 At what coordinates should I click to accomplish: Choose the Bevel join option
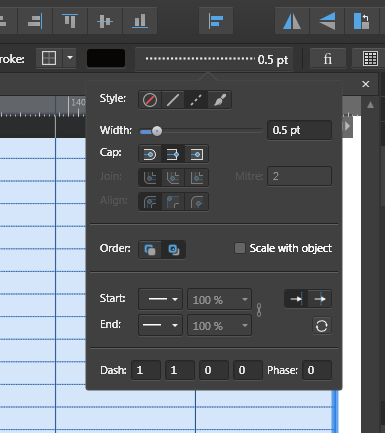click(x=173, y=178)
